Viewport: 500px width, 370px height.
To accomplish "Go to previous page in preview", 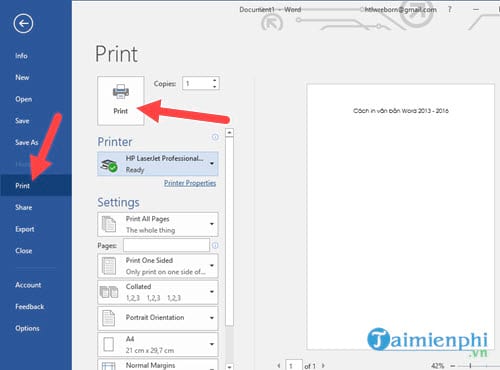I will 279,366.
